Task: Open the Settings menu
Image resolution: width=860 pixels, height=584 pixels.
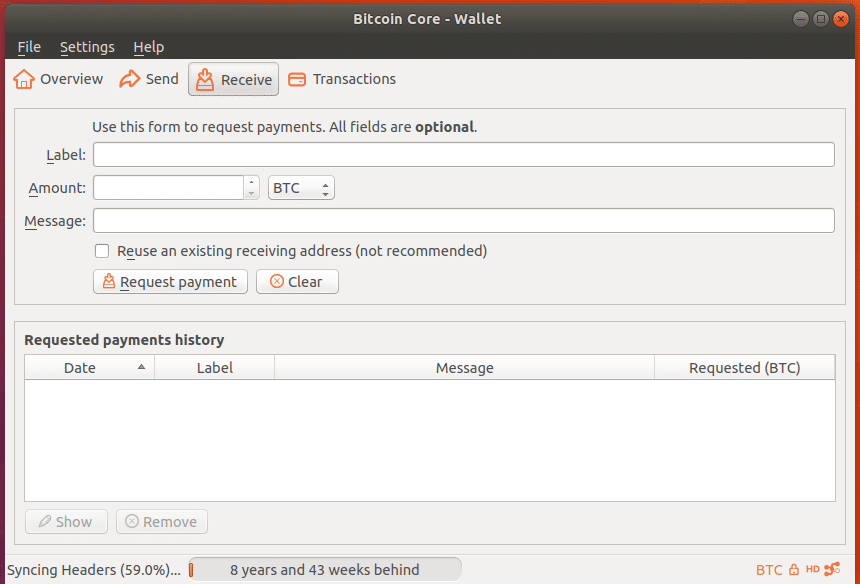Action: (87, 47)
